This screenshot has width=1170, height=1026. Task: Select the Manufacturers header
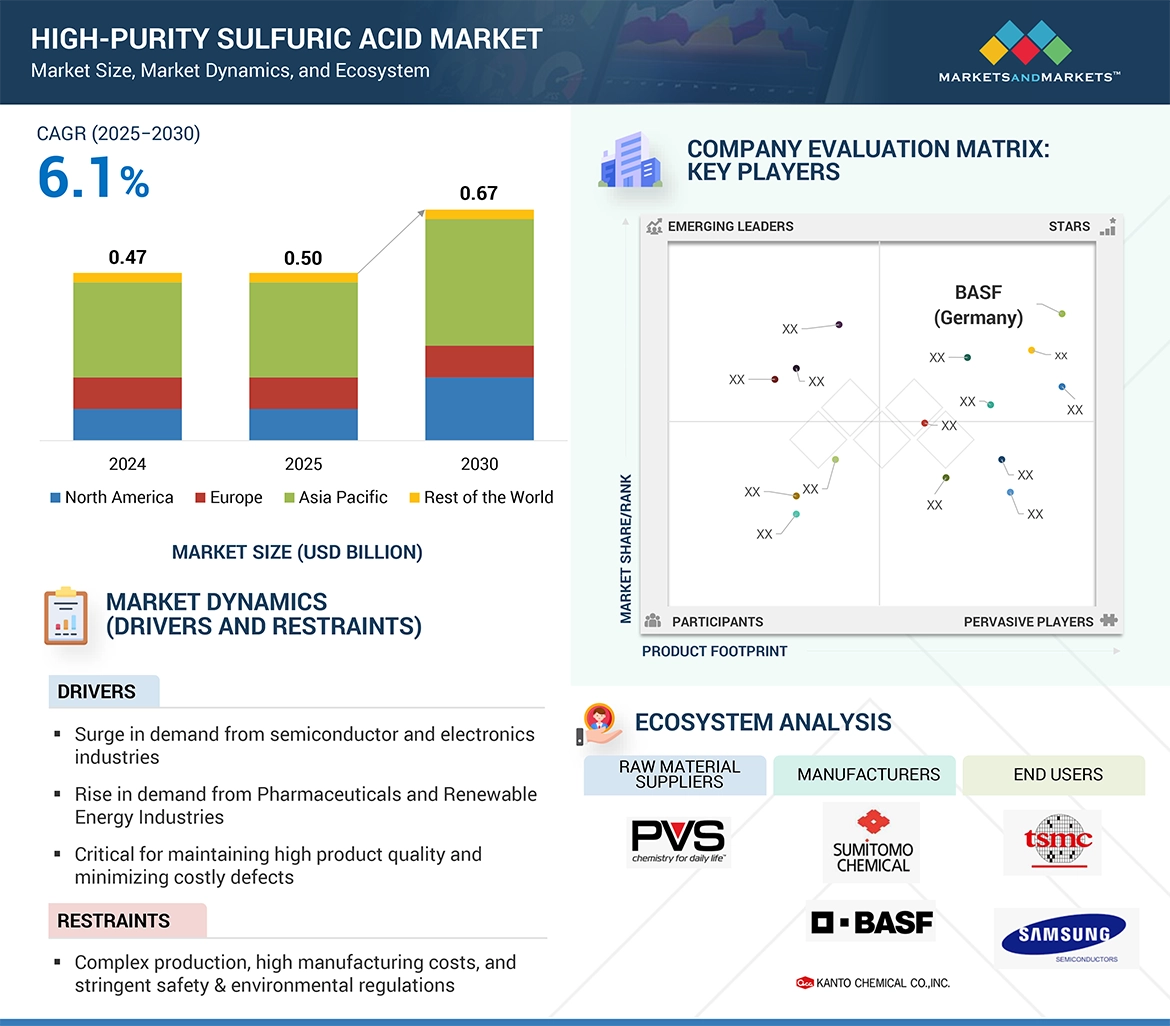868,774
